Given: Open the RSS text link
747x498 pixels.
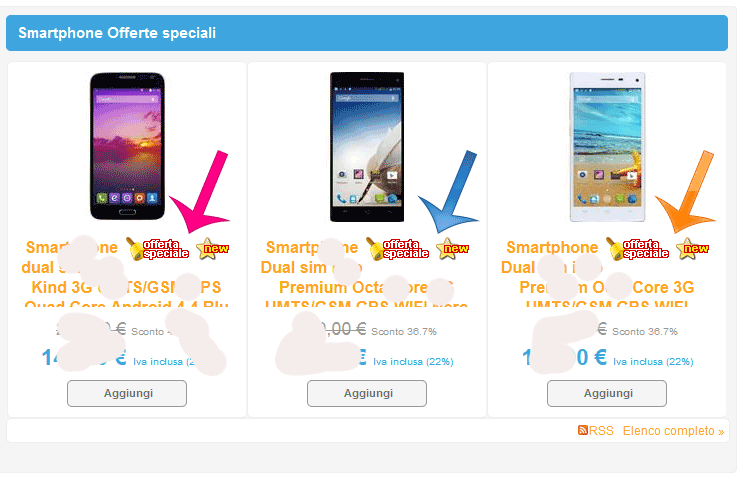Looking at the screenshot, I should click(601, 431).
